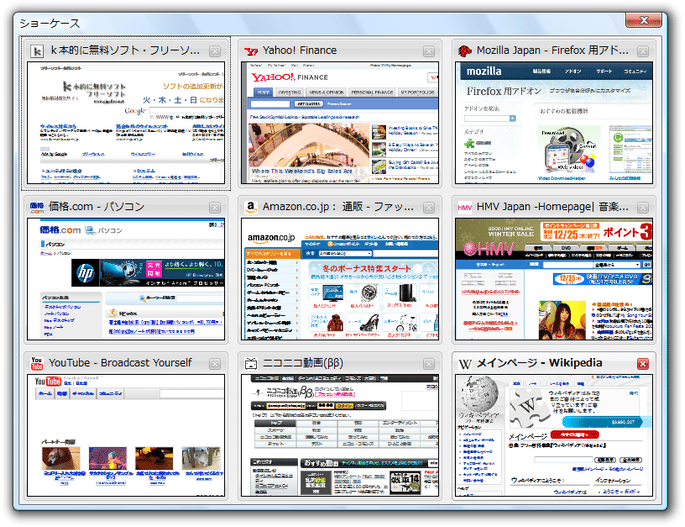The width and height of the screenshot is (685, 527).
Task: Open the 価格.com パソコン page preview
Action: tap(126, 279)
